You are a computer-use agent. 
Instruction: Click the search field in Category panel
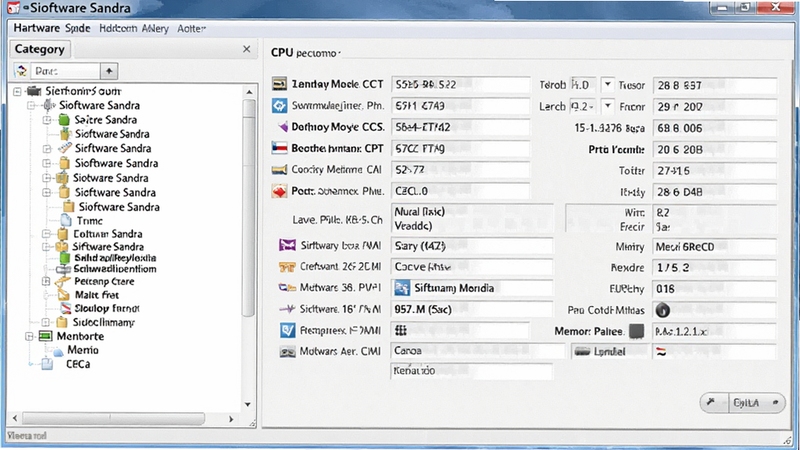click(65, 71)
